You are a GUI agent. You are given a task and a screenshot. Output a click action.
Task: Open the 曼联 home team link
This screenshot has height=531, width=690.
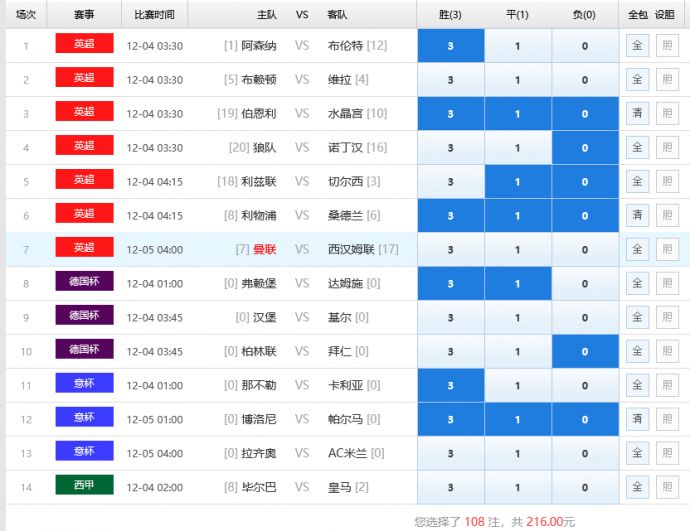click(x=264, y=250)
